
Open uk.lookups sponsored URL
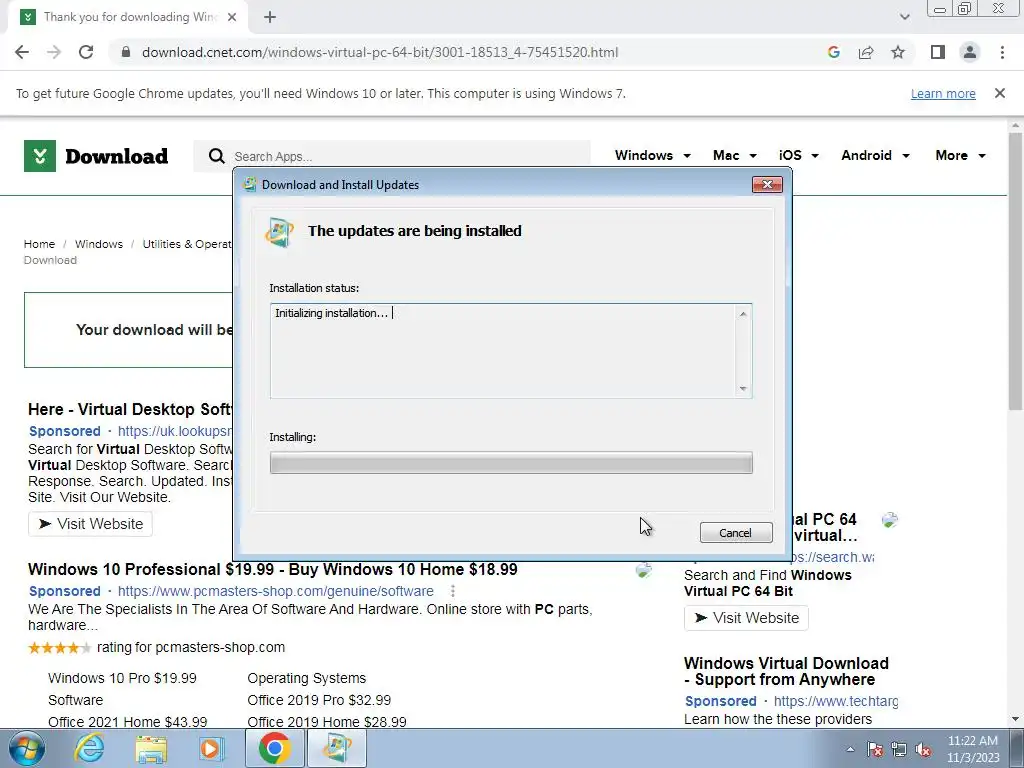(x=175, y=431)
